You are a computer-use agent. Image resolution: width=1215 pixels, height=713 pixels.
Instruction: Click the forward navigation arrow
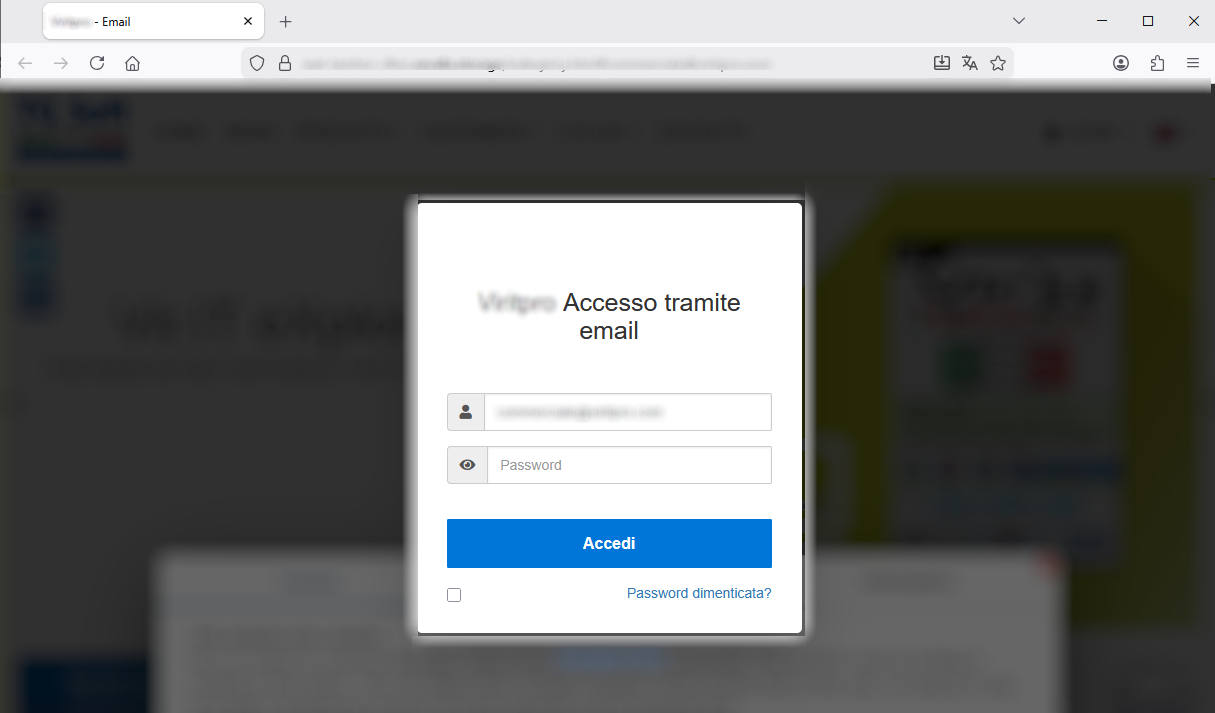click(61, 63)
